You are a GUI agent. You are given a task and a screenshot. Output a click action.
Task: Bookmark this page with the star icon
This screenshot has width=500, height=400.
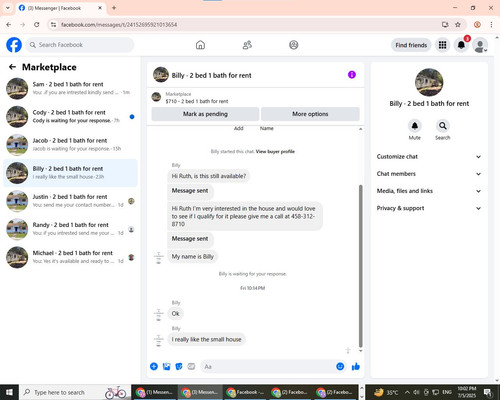(458, 25)
